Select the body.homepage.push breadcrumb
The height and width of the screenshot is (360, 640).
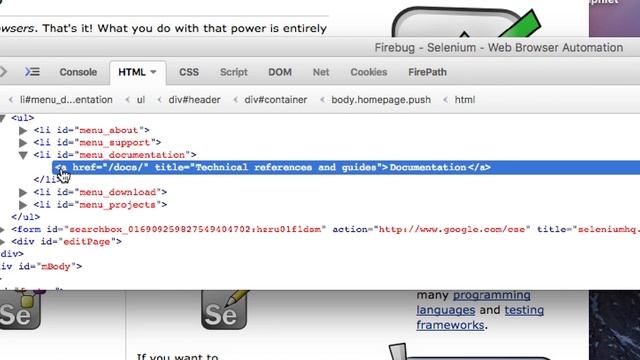click(381, 100)
